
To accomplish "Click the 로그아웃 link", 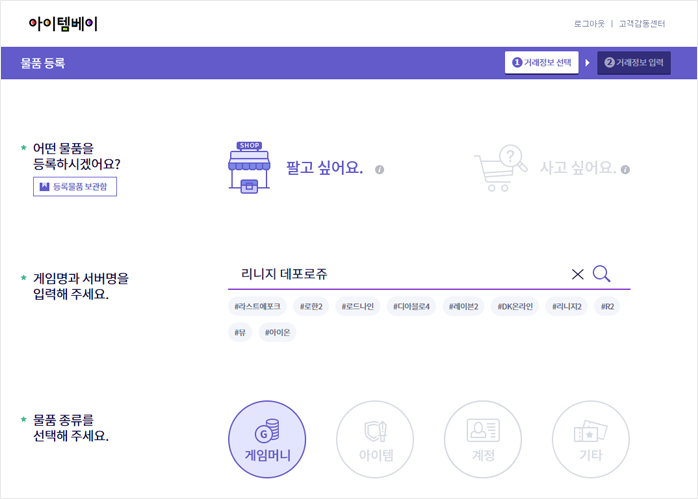I will coord(589,24).
